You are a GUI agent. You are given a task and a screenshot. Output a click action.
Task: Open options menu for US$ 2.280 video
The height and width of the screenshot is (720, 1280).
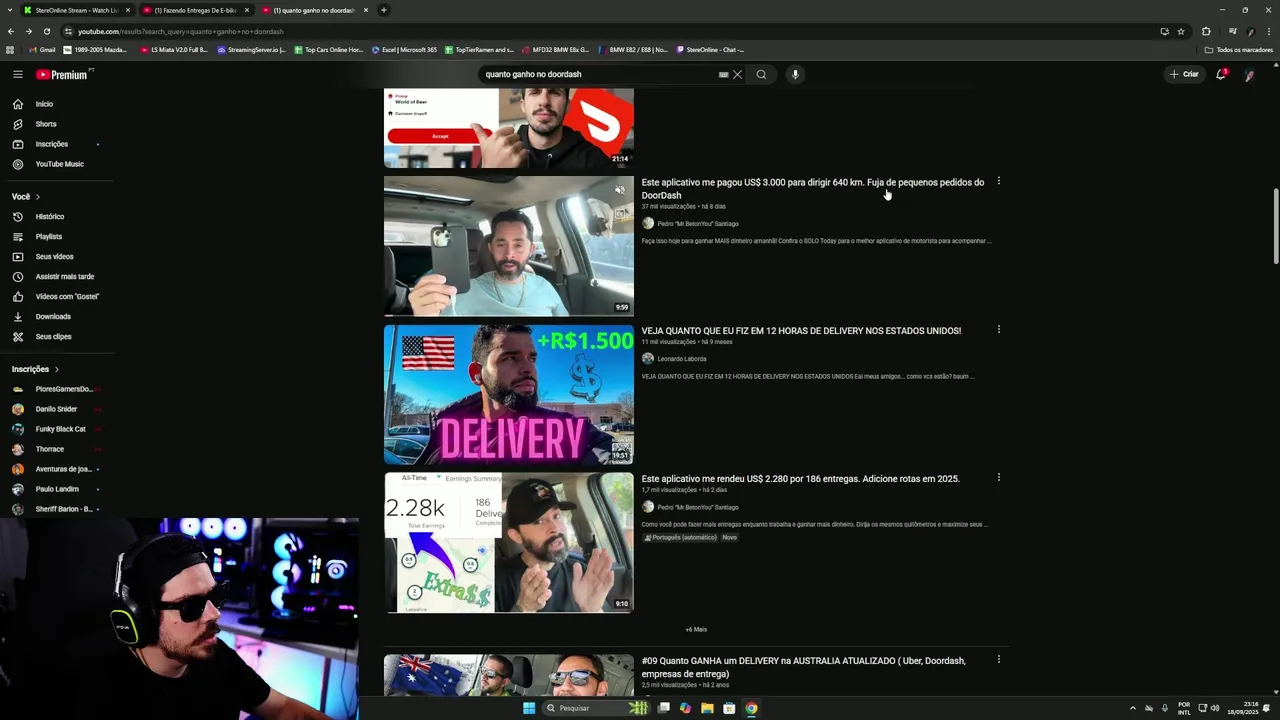(x=998, y=477)
